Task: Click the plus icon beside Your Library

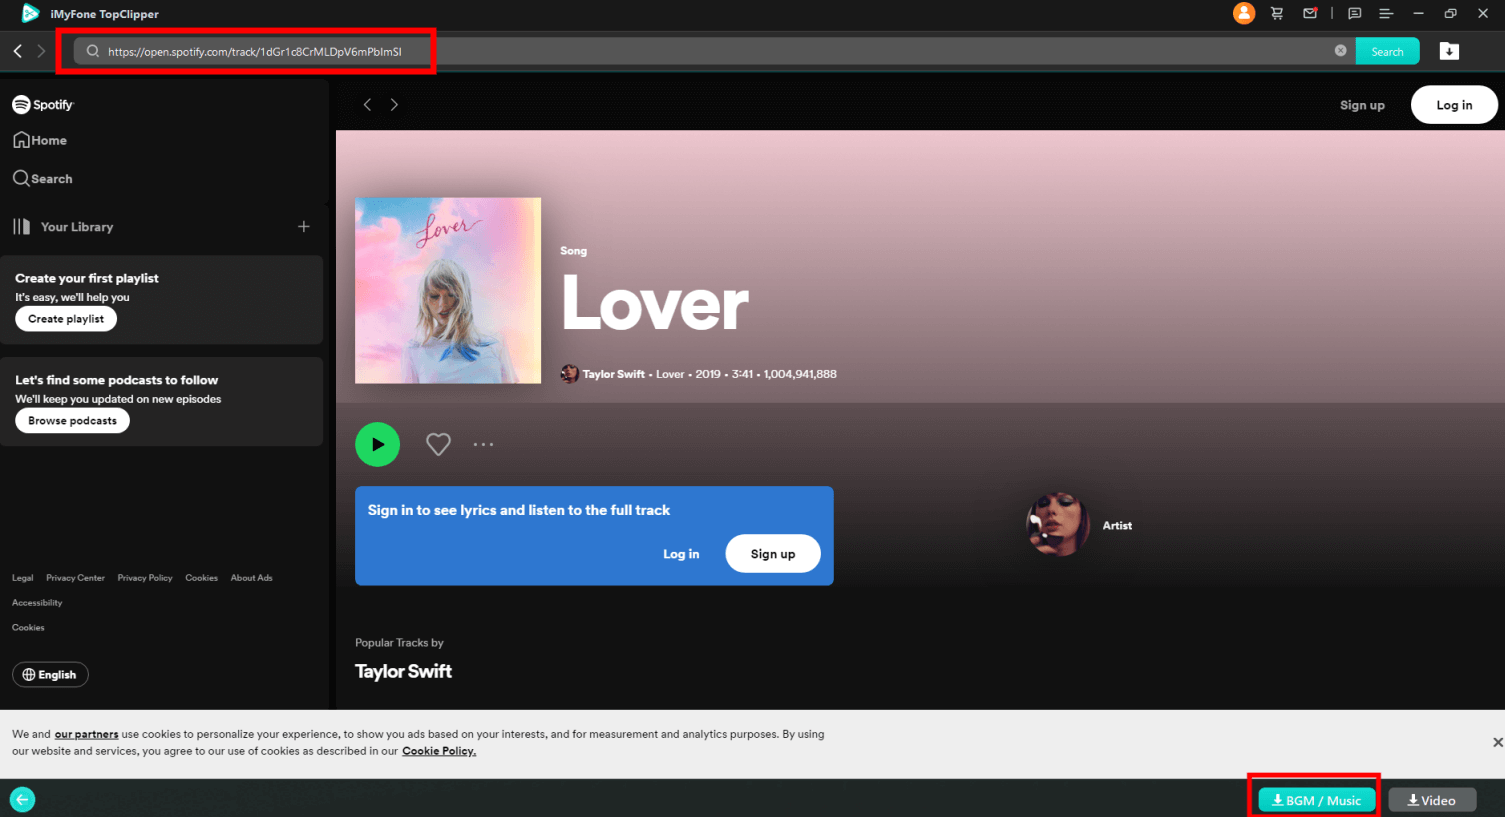Action: 304,227
